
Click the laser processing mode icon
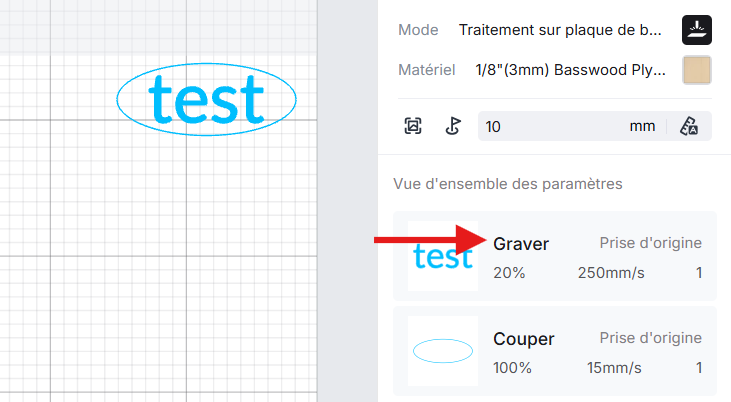(696, 30)
